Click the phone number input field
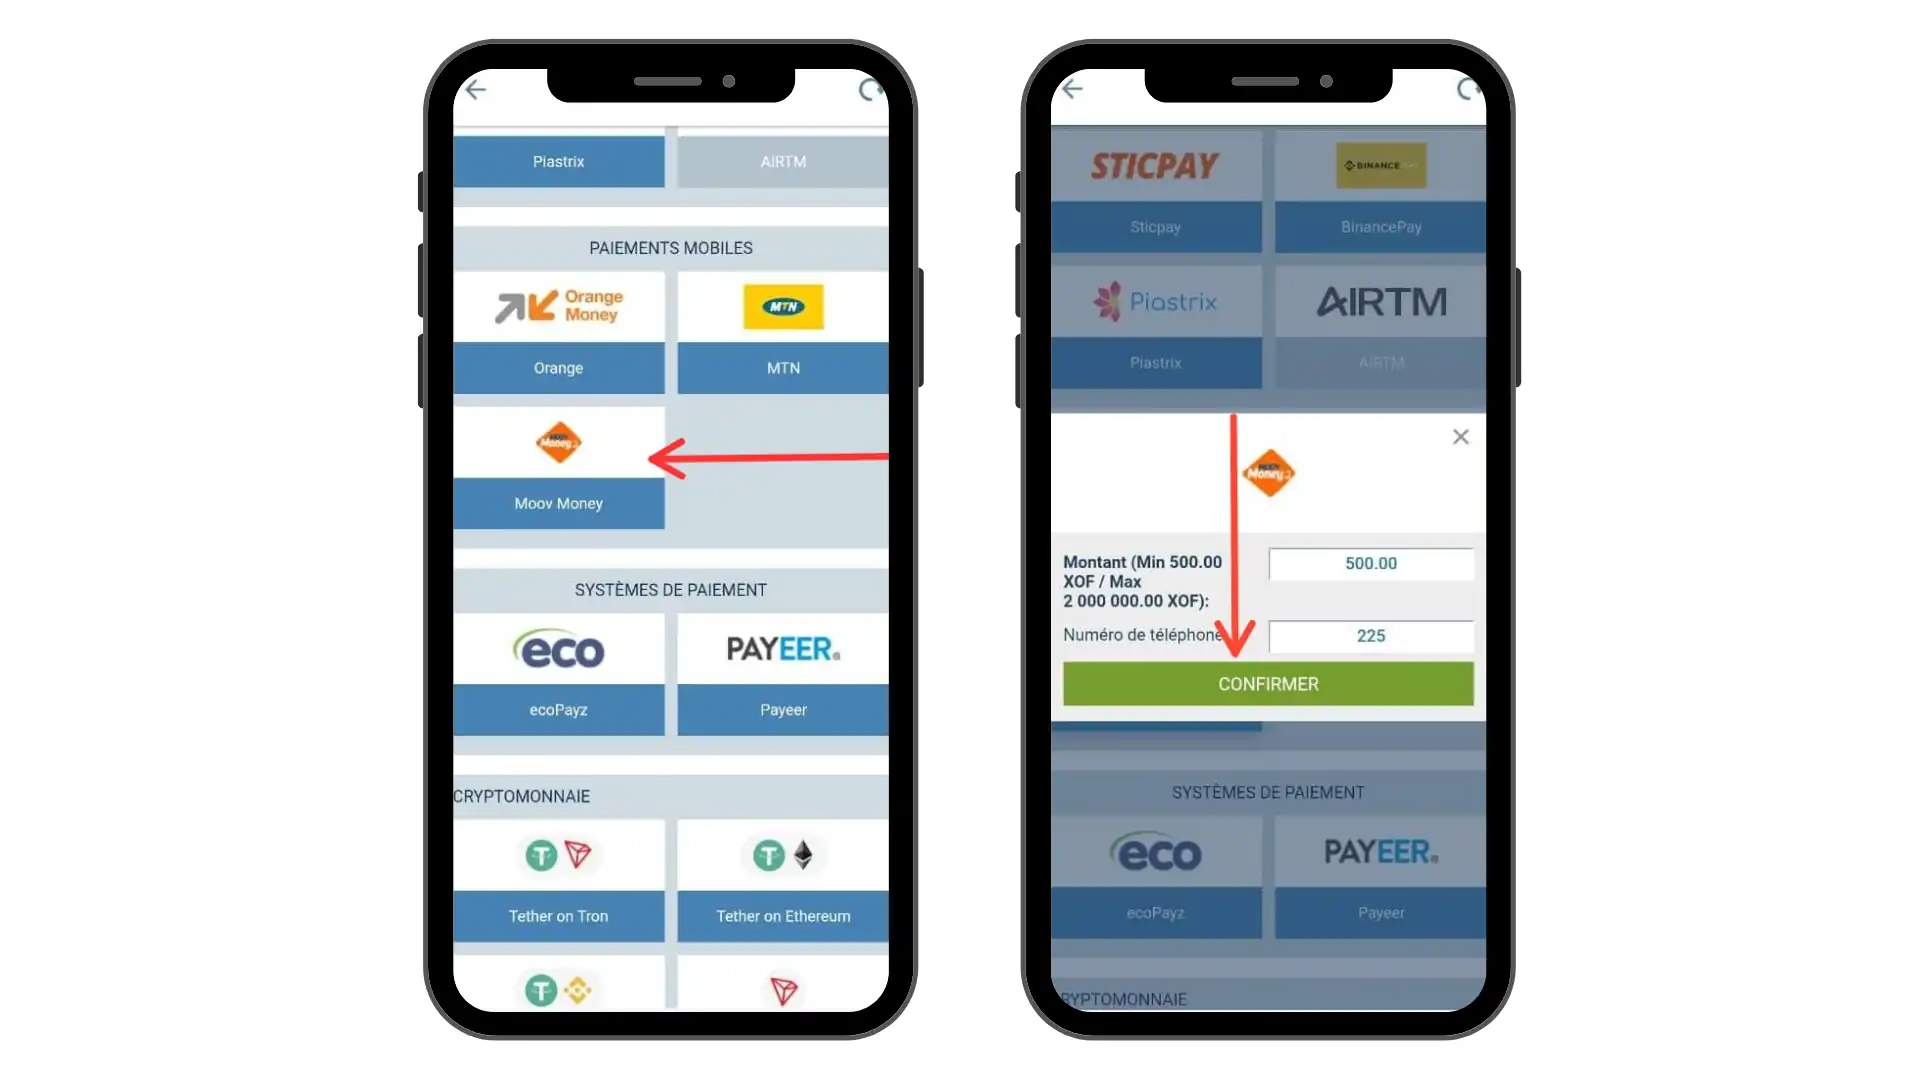Screen dimensions: 1920x1080 coord(1371,634)
